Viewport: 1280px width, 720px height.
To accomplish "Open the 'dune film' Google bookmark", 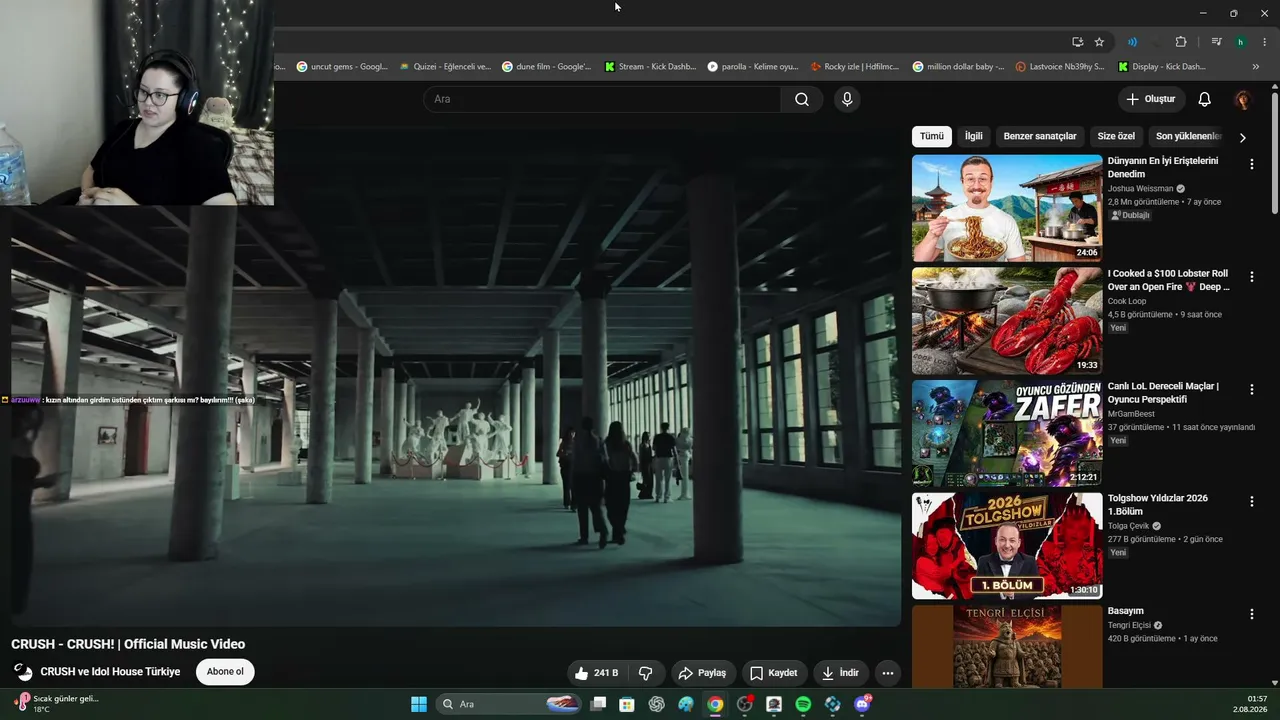I will tap(547, 67).
